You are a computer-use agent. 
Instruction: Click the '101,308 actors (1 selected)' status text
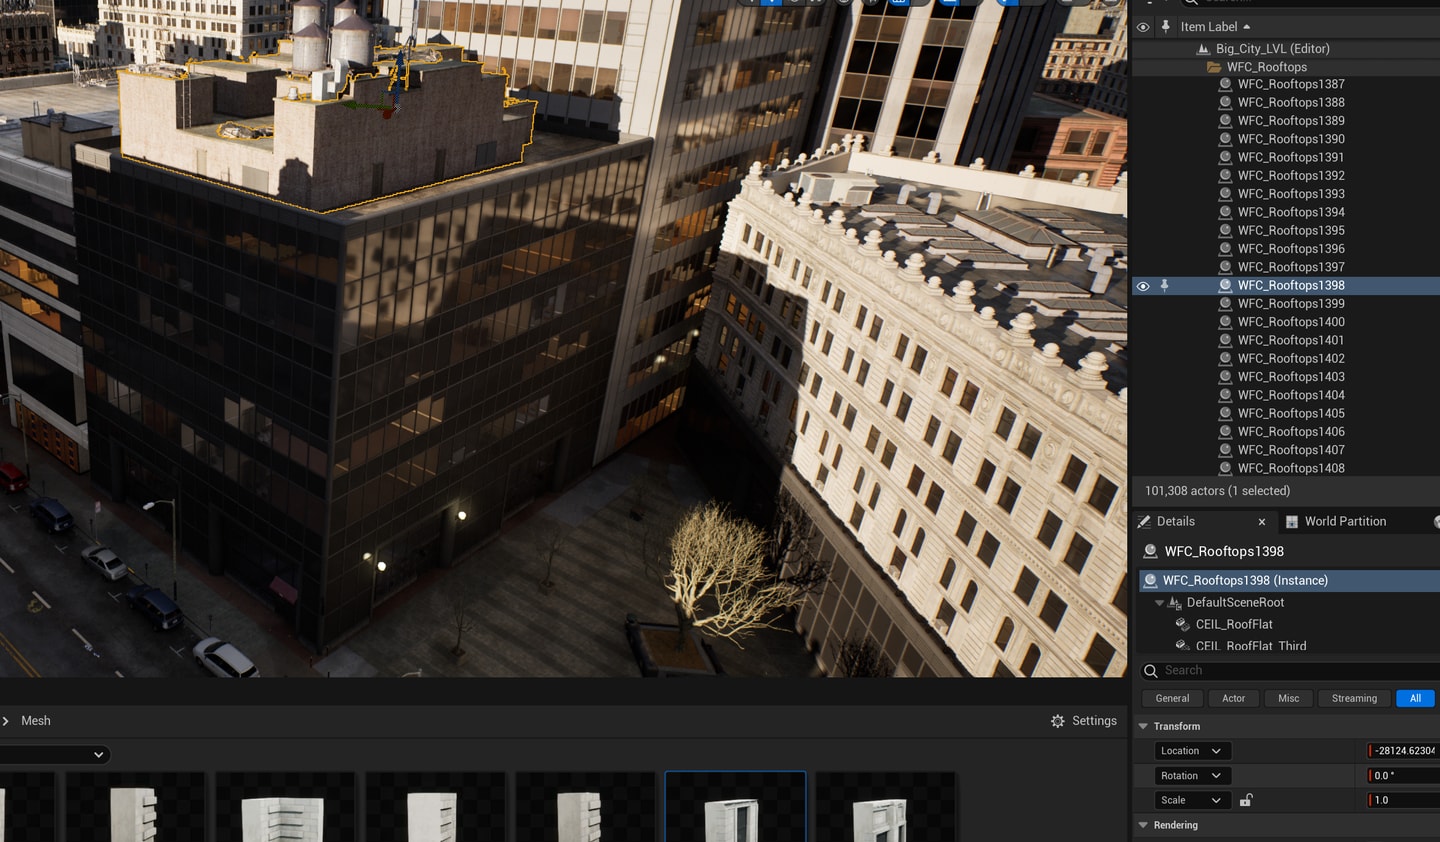tap(1217, 491)
